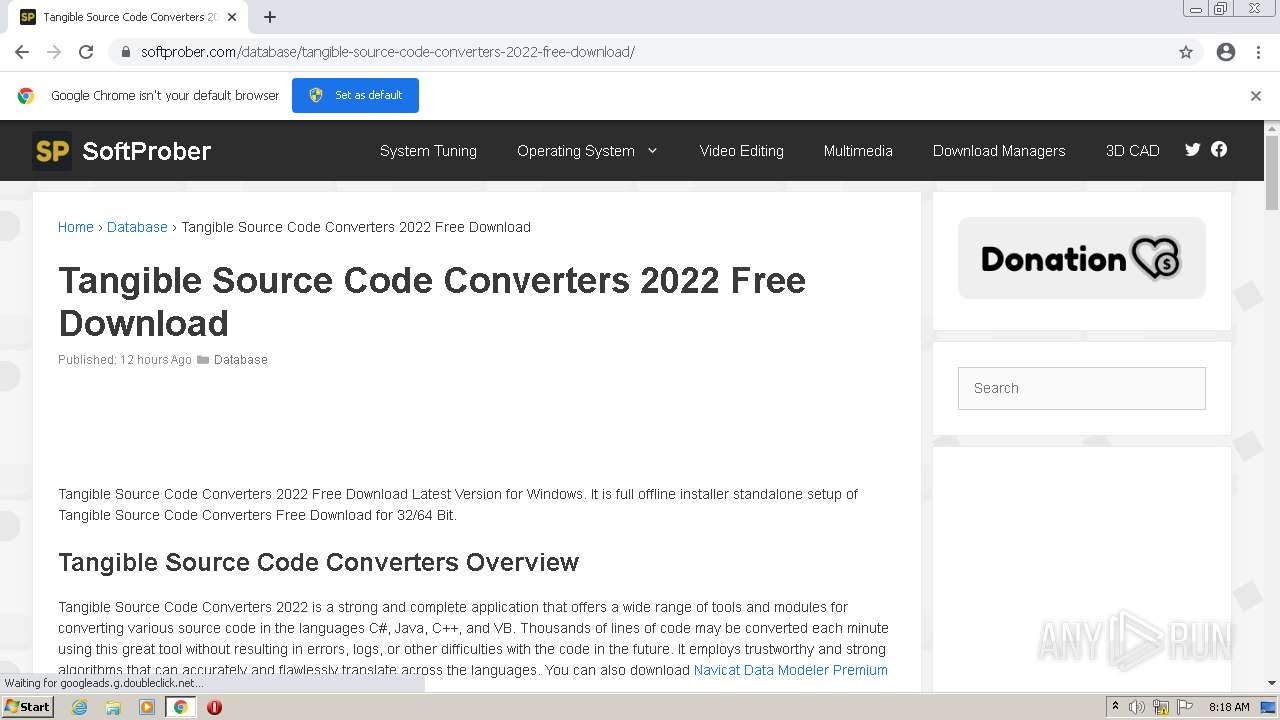The image size is (1280, 720).
Task: Click the address bar URL
Action: pyautogui.click(x=388, y=52)
